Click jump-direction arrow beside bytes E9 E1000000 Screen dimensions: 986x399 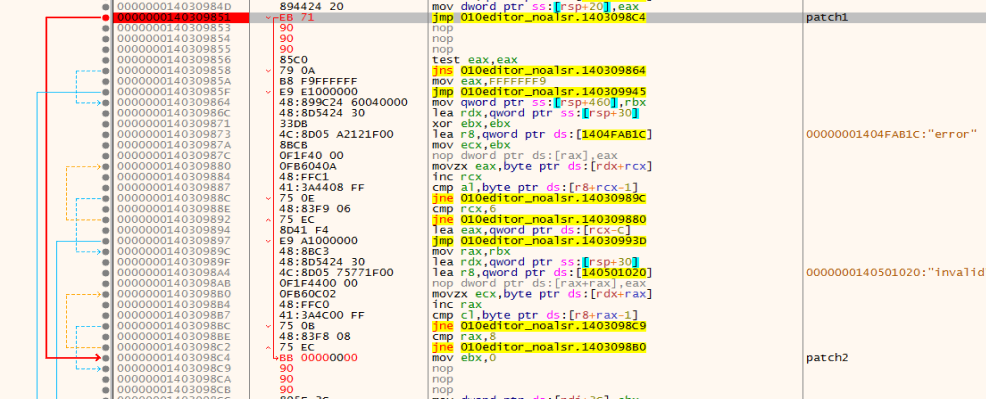pos(270,92)
